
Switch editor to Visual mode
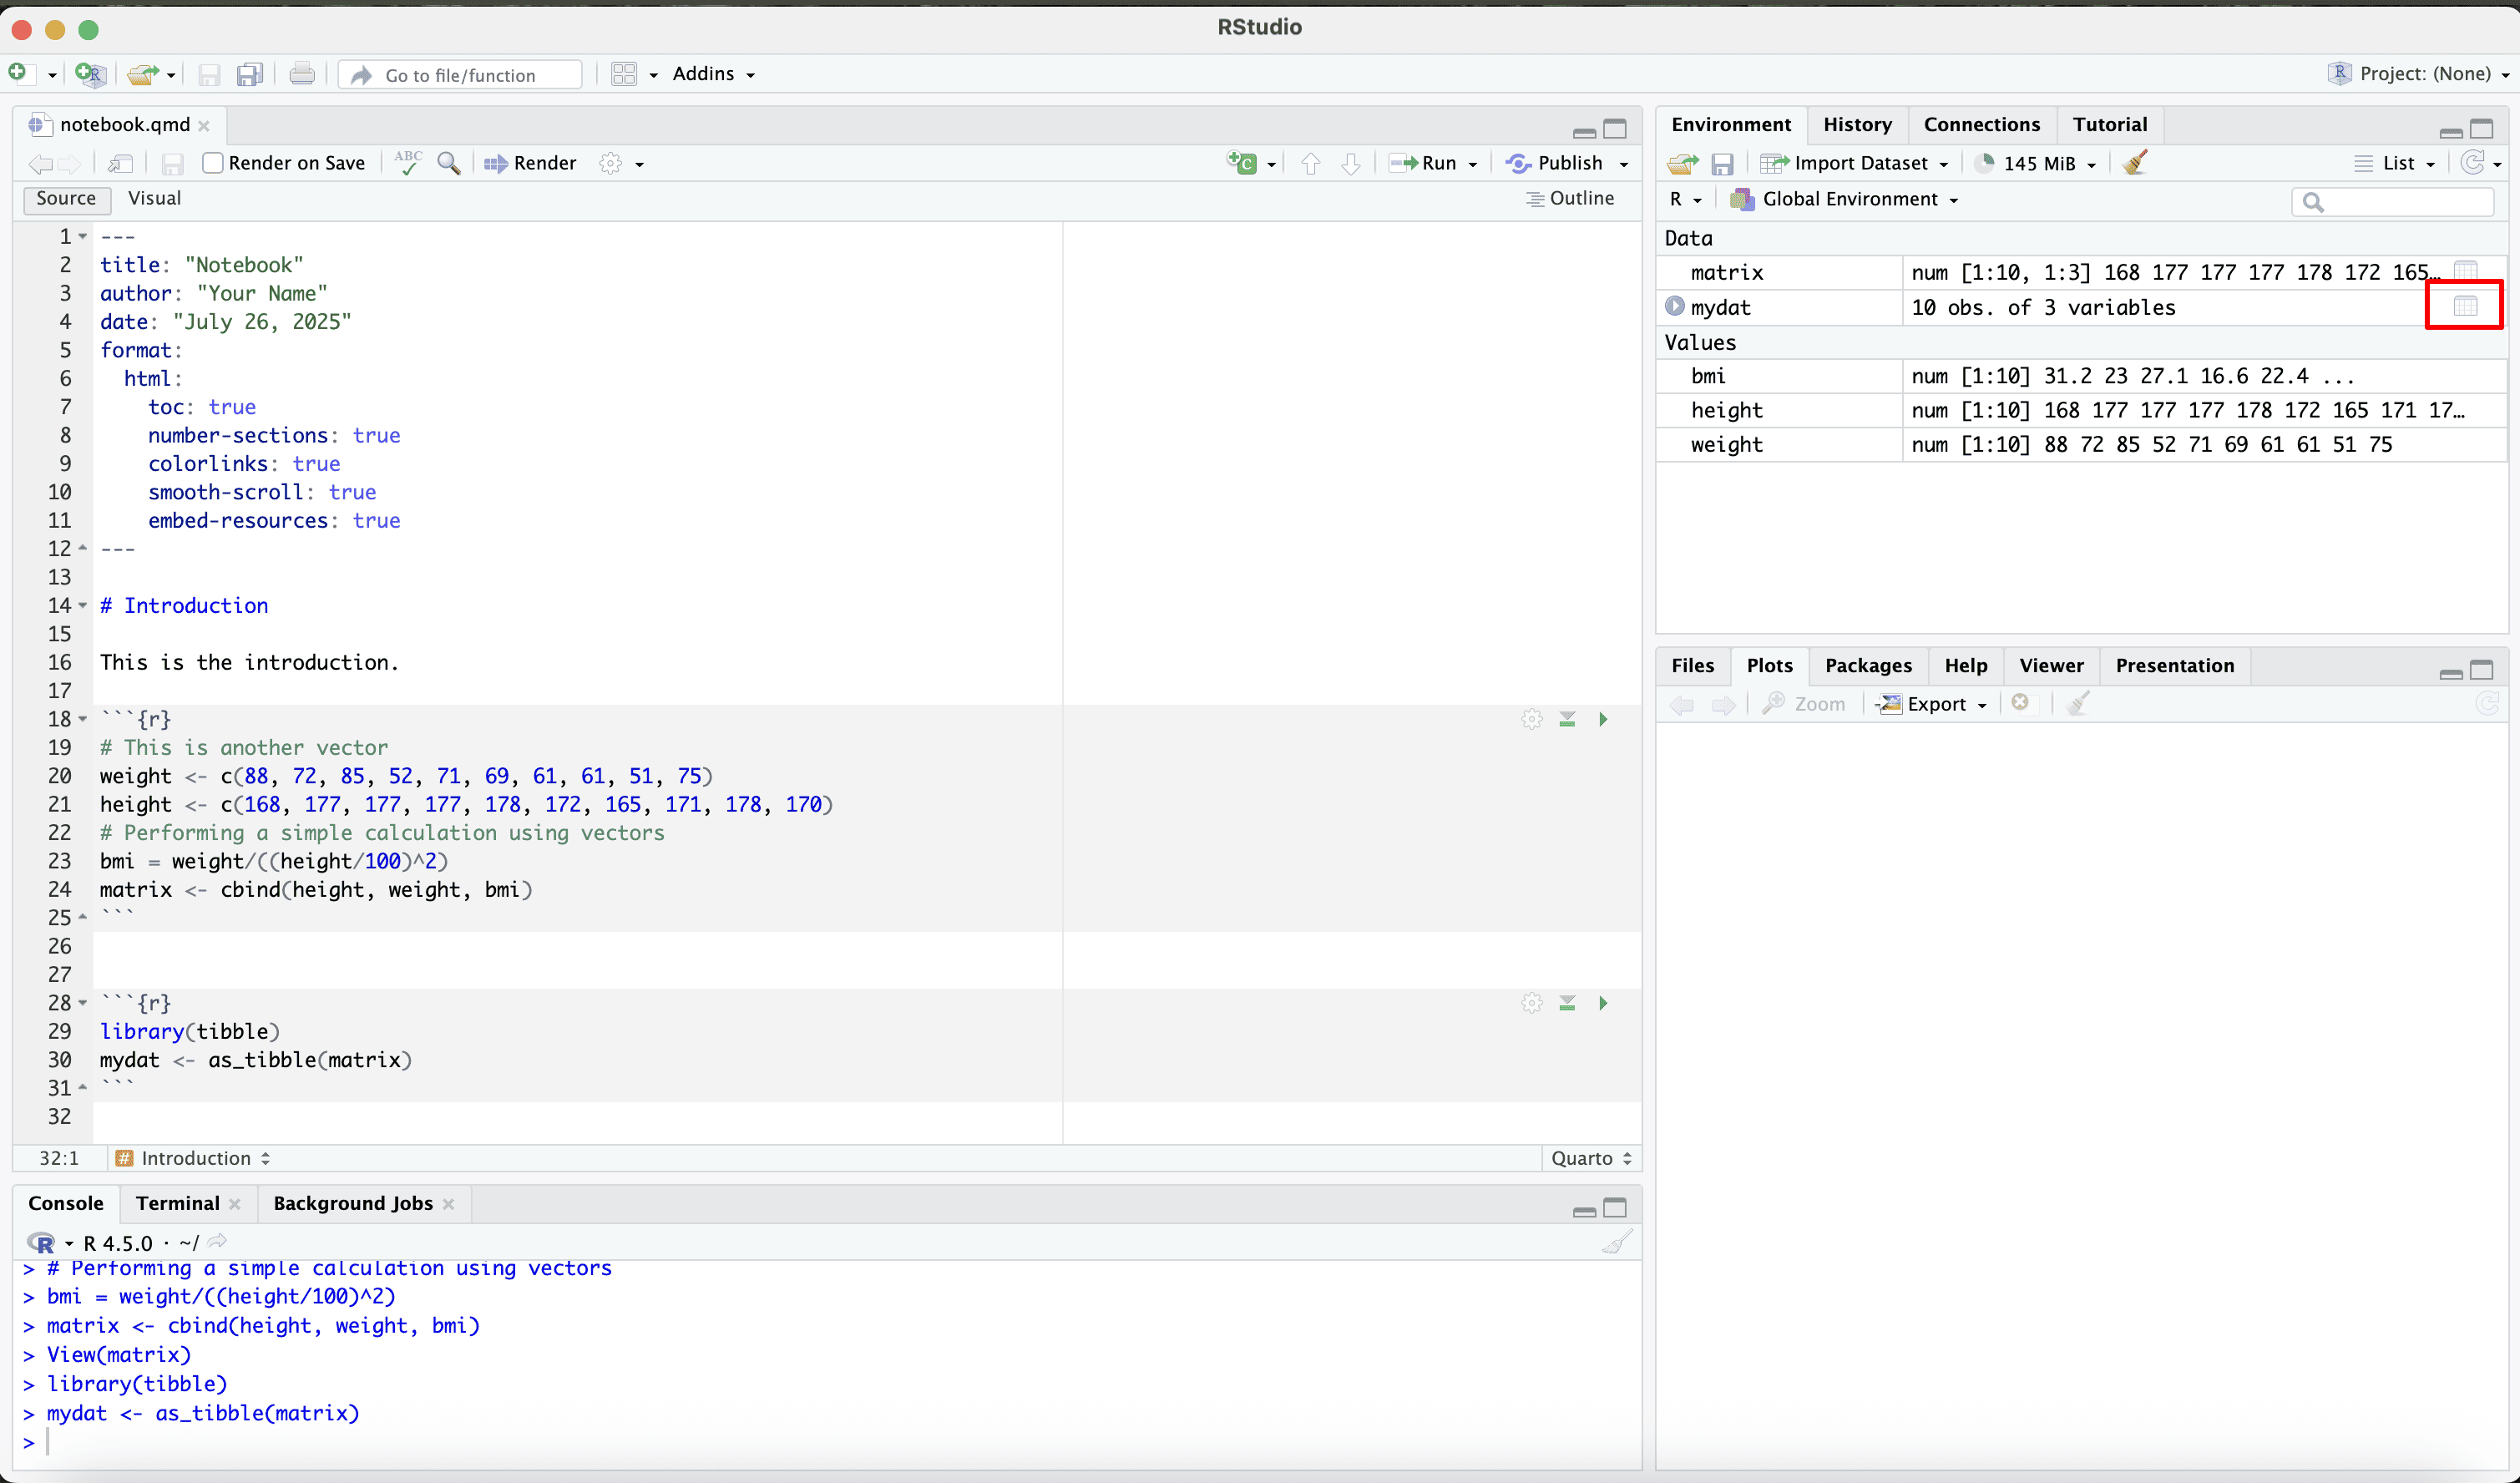(154, 198)
